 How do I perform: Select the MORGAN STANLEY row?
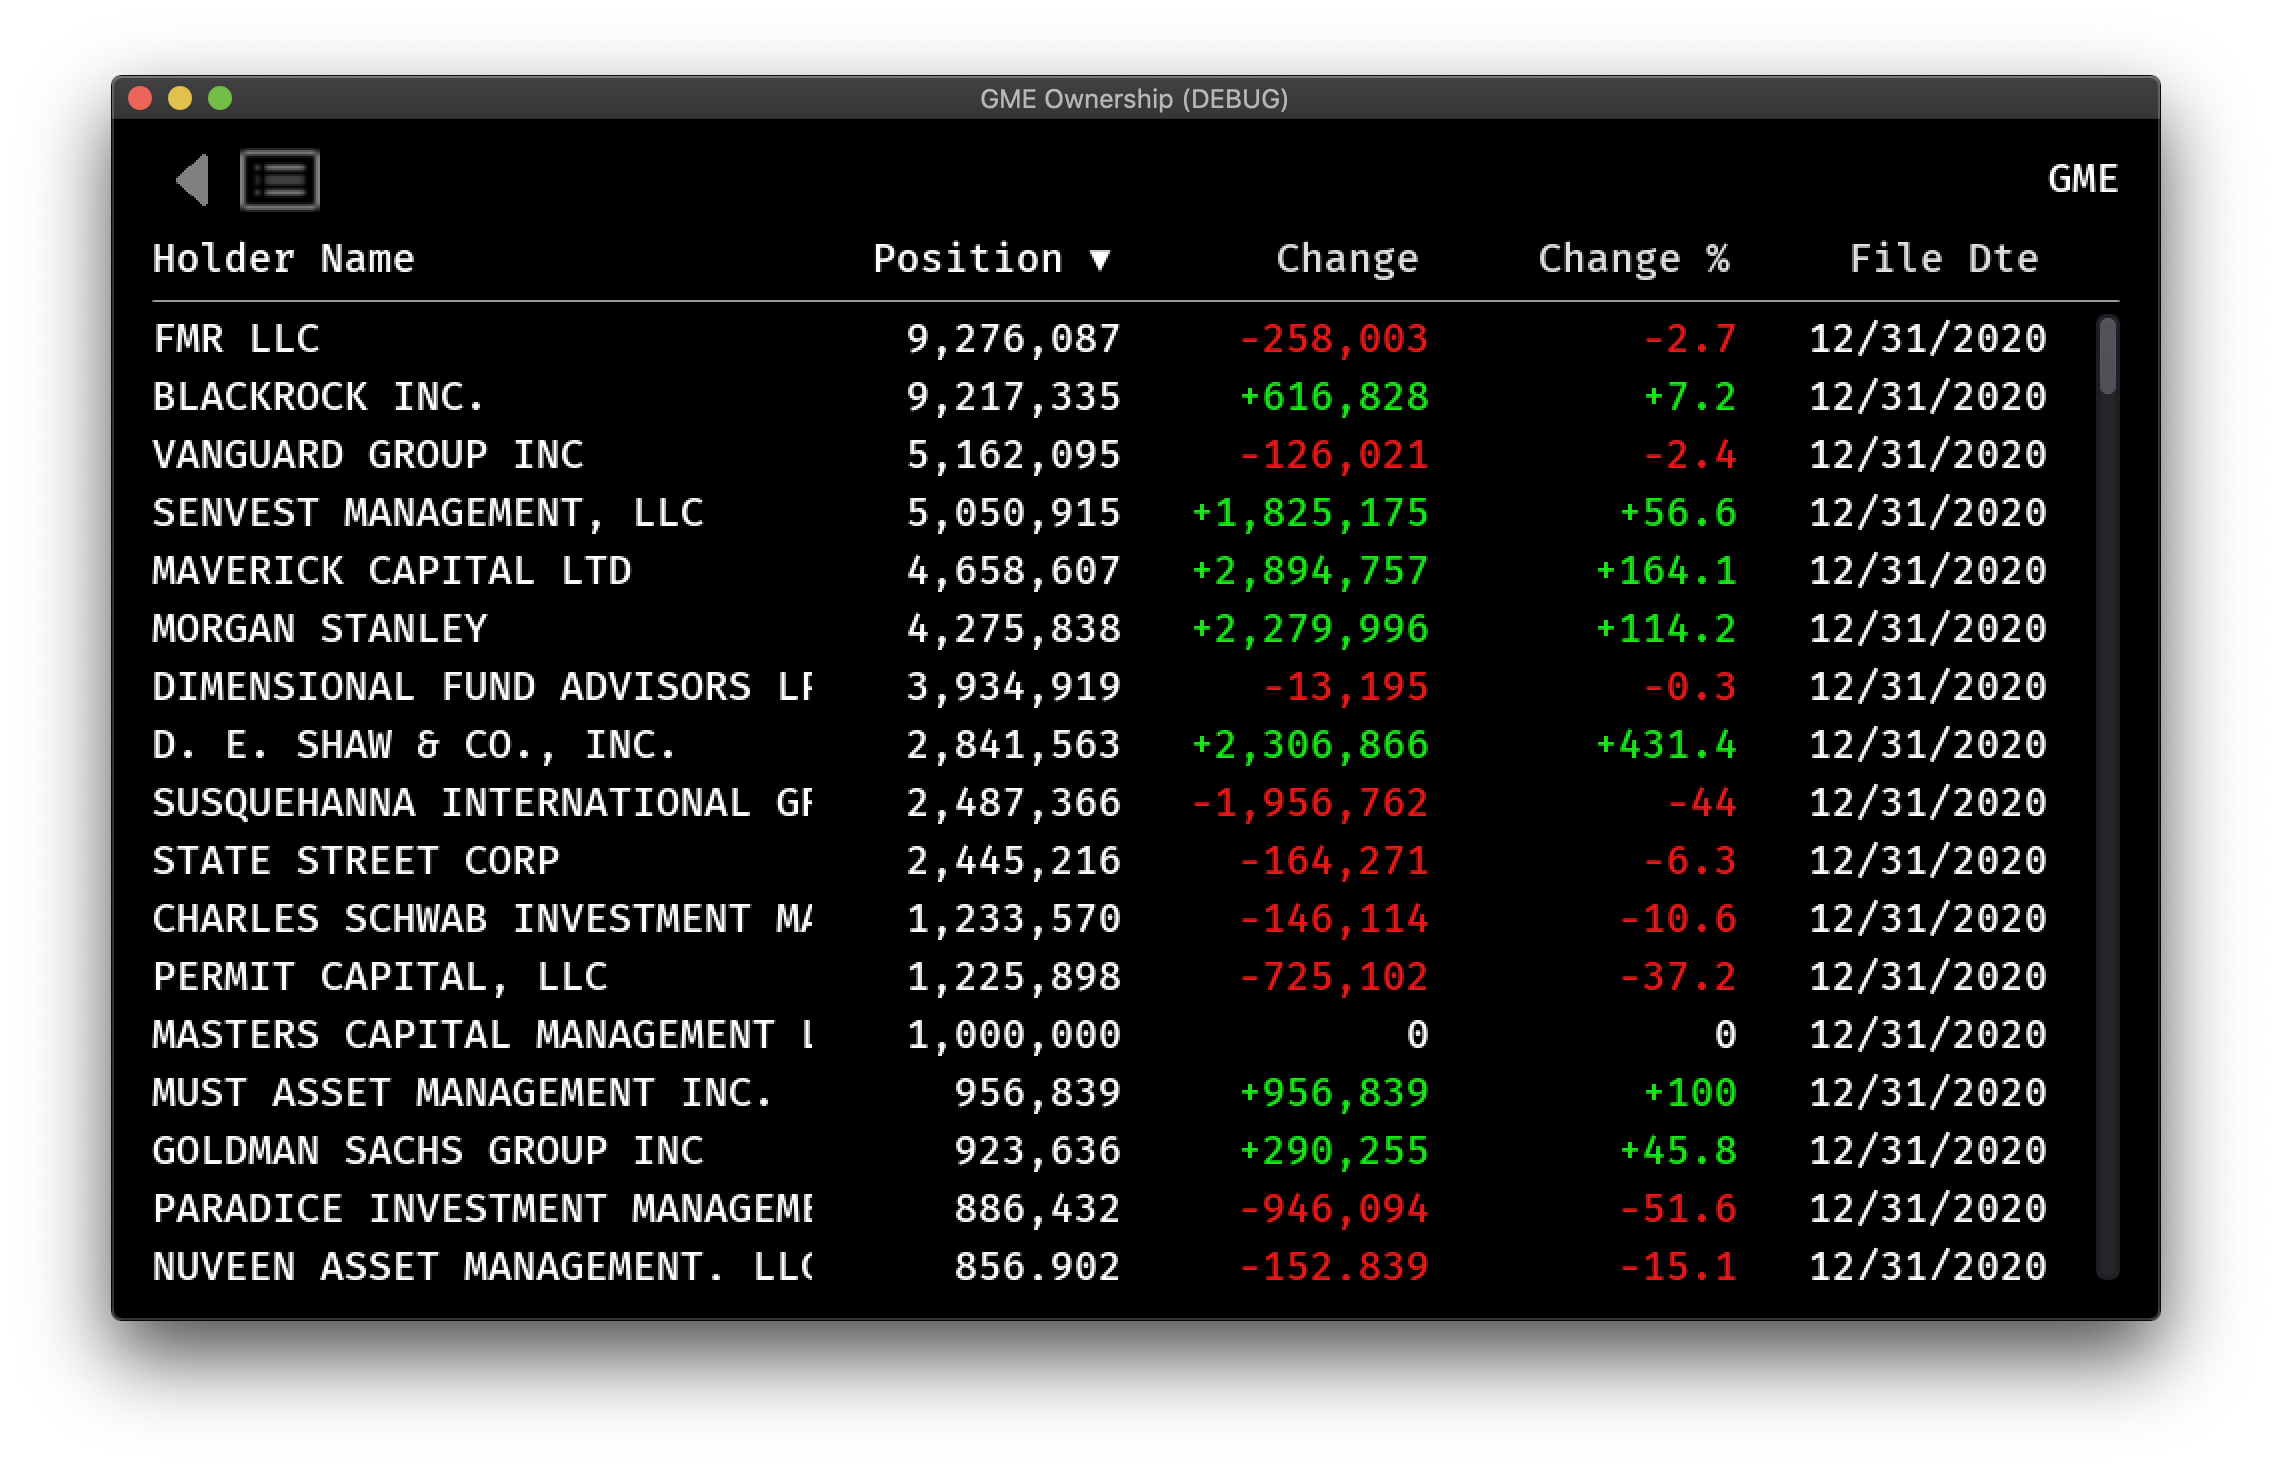coord(319,629)
